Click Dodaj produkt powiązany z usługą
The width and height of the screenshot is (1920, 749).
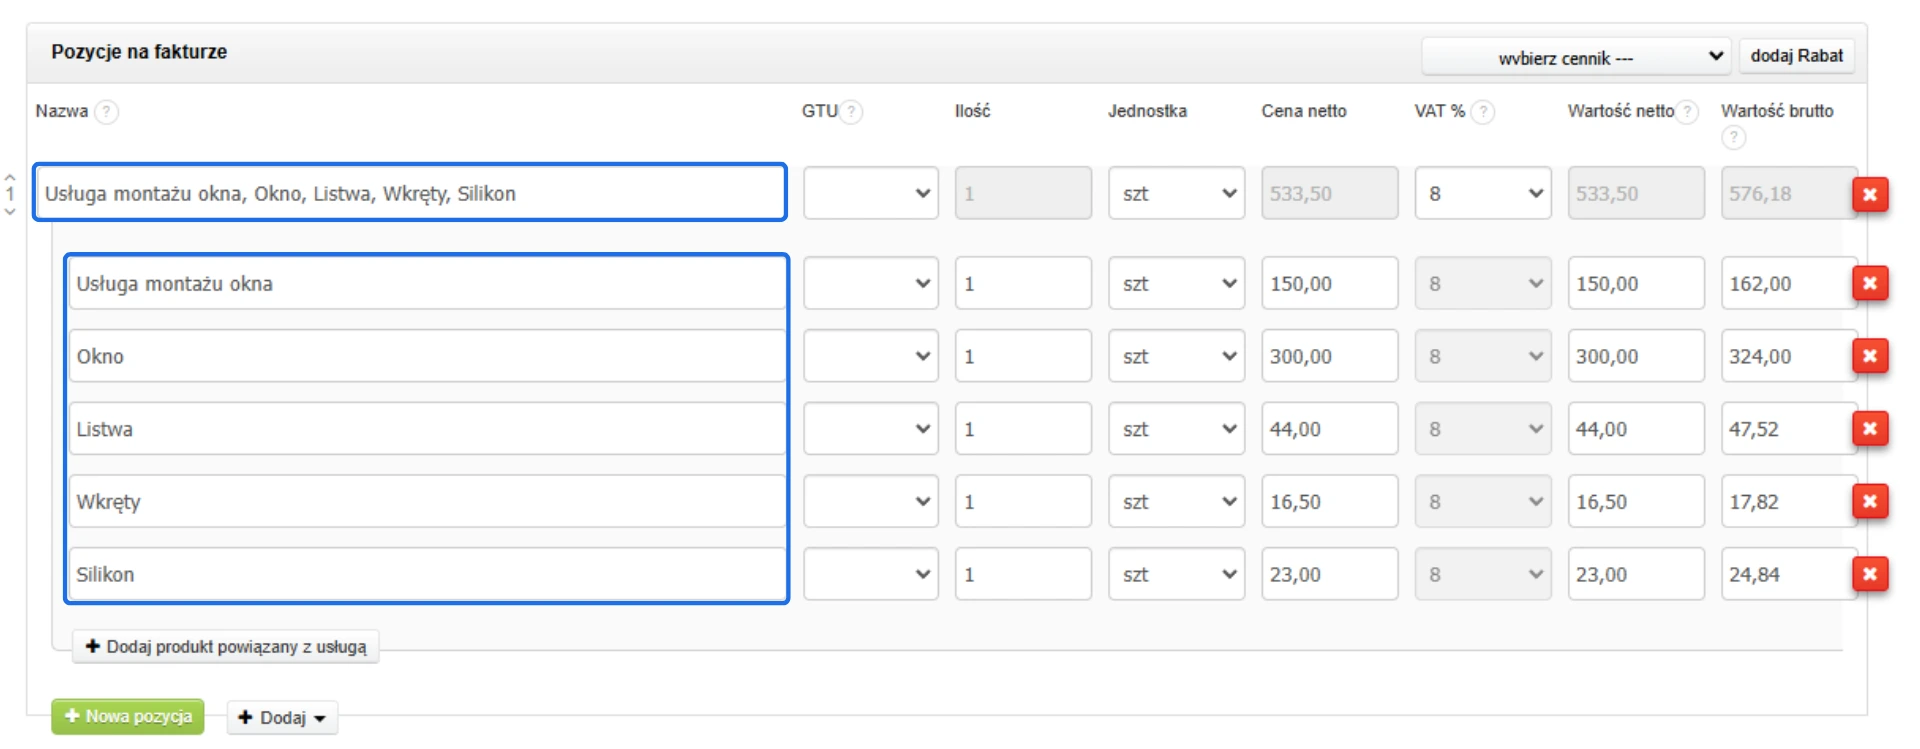point(226,646)
